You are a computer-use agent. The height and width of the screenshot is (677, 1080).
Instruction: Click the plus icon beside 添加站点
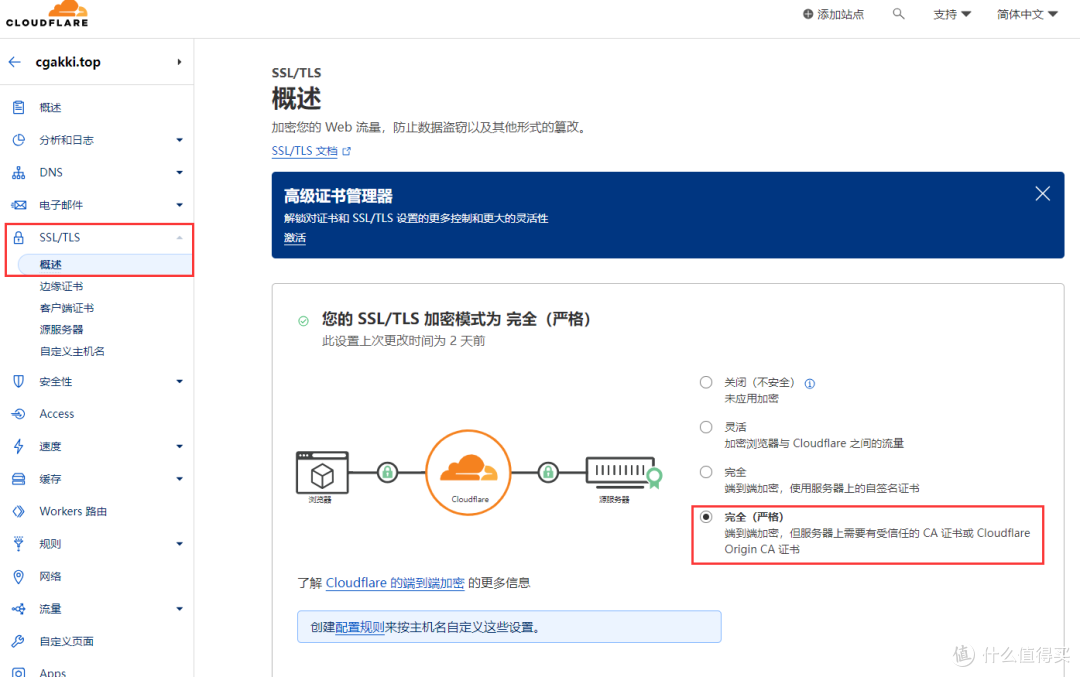(808, 14)
